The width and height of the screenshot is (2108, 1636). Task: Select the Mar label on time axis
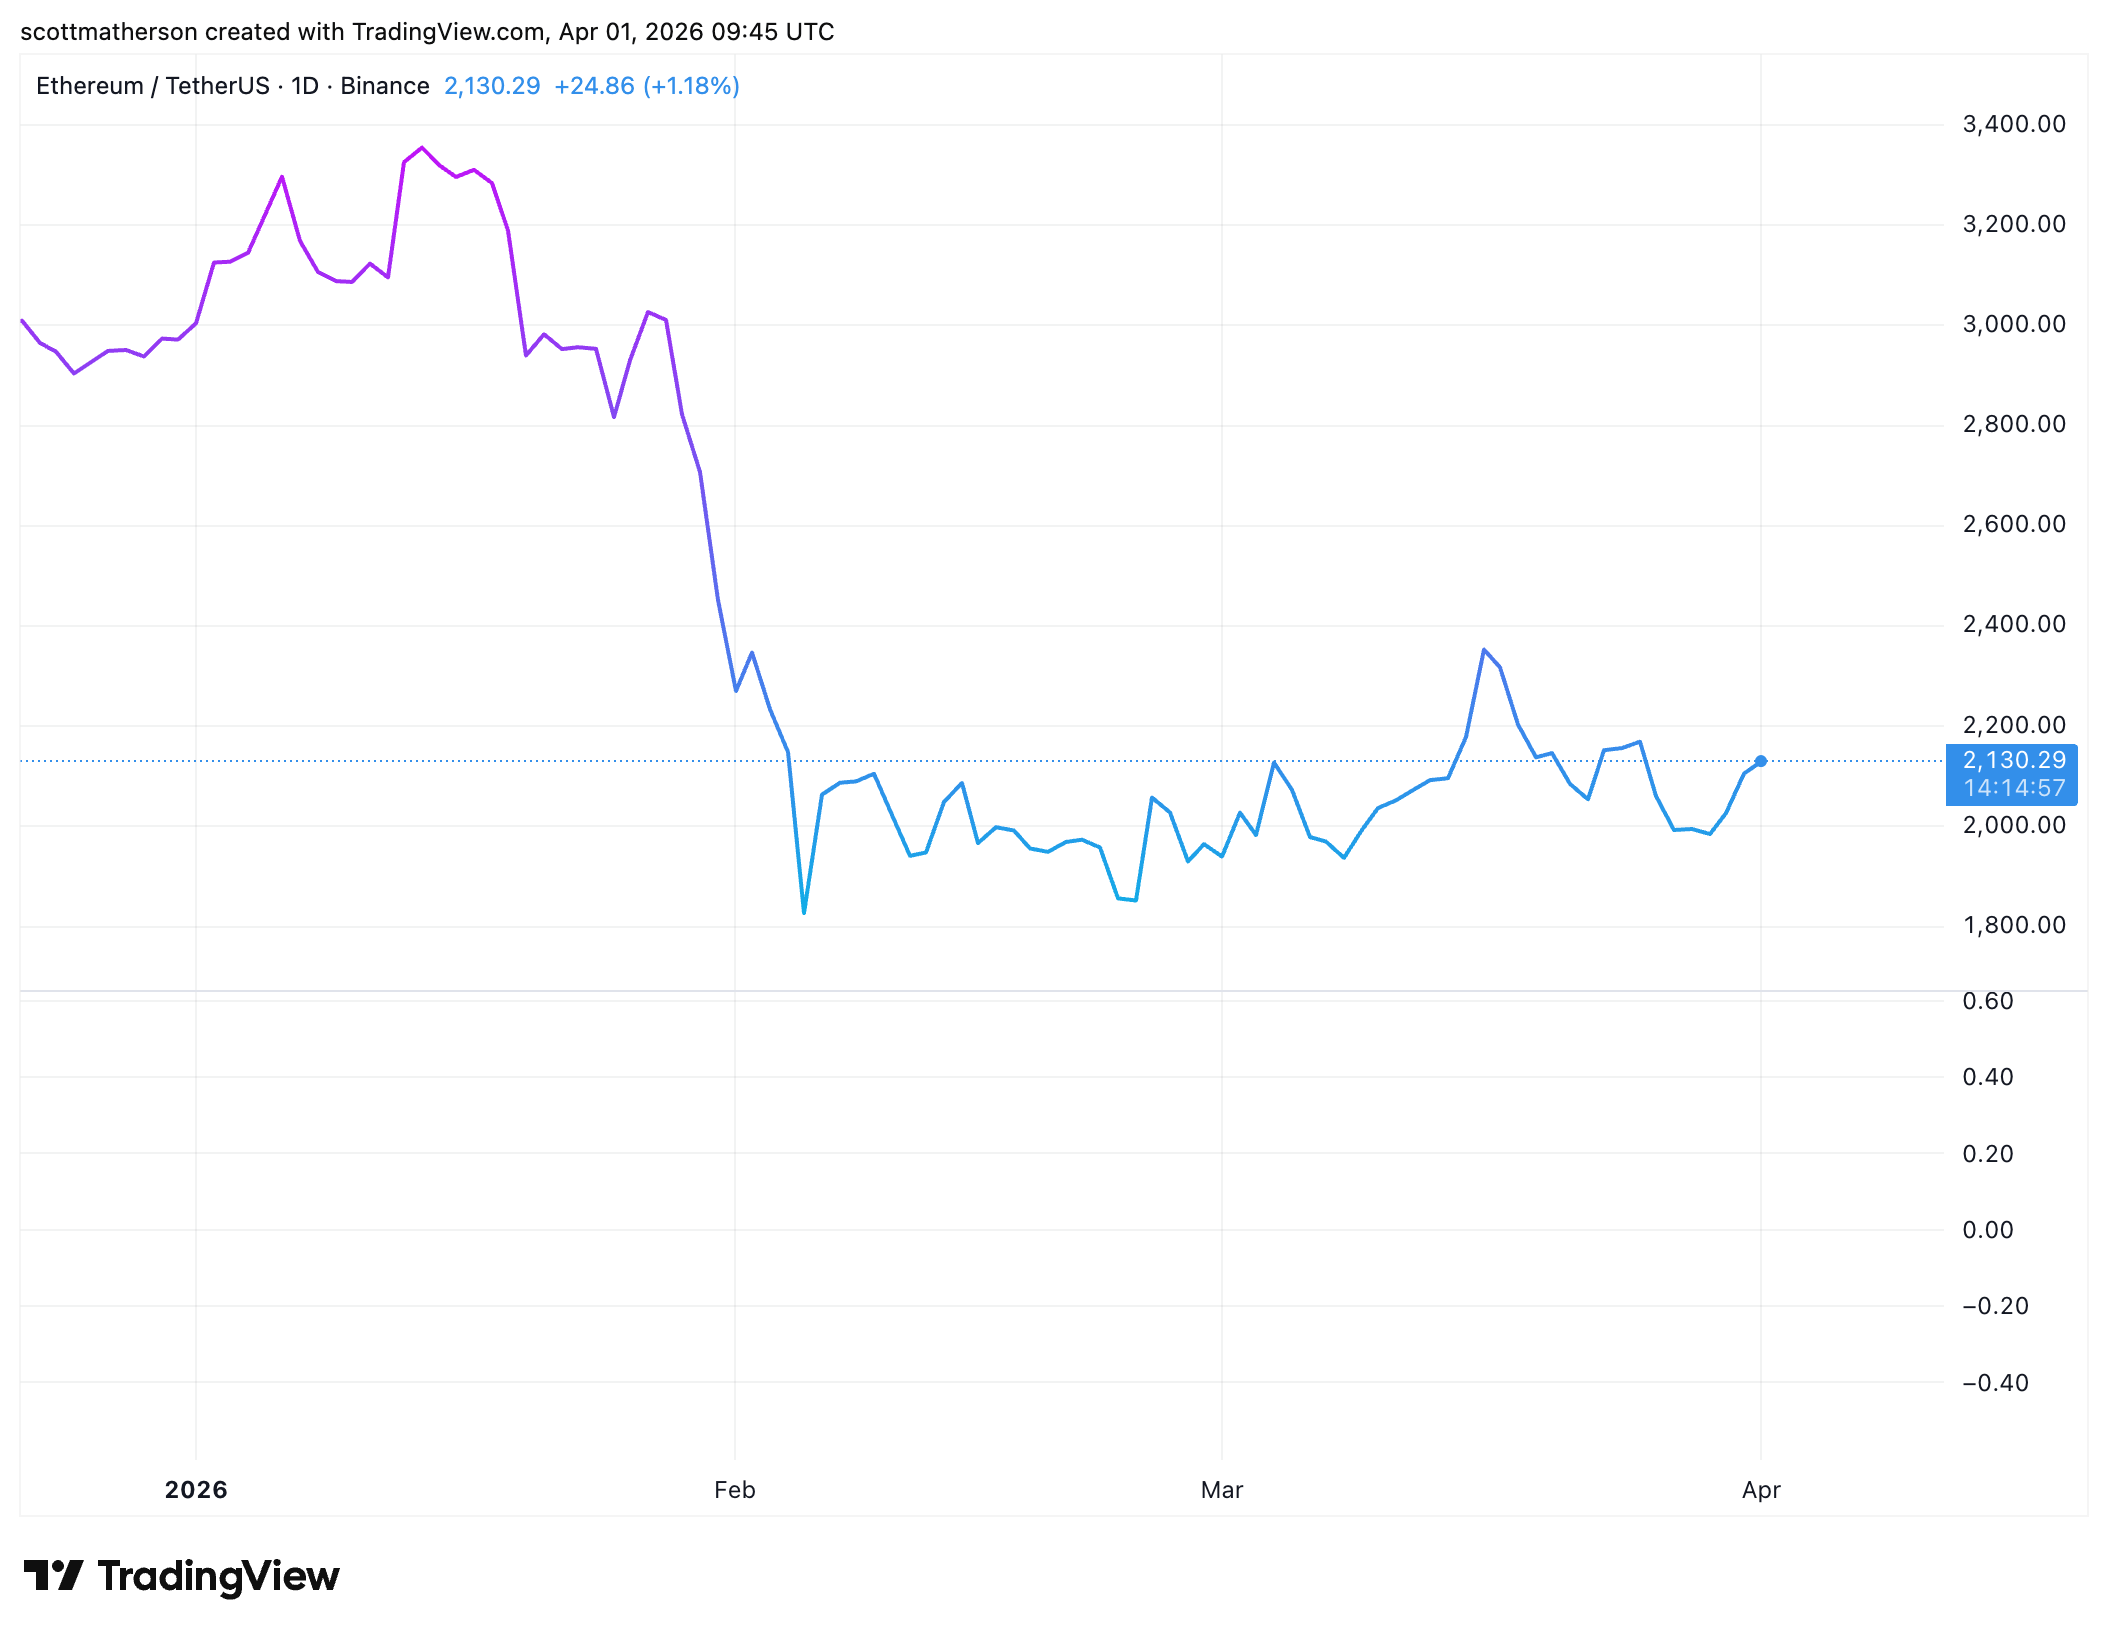click(1221, 1490)
